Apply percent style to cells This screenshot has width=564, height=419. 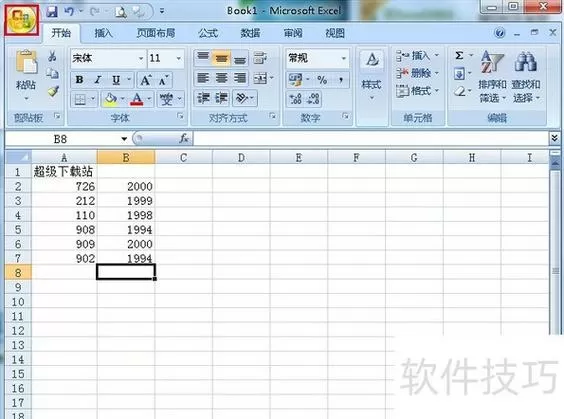[322, 80]
